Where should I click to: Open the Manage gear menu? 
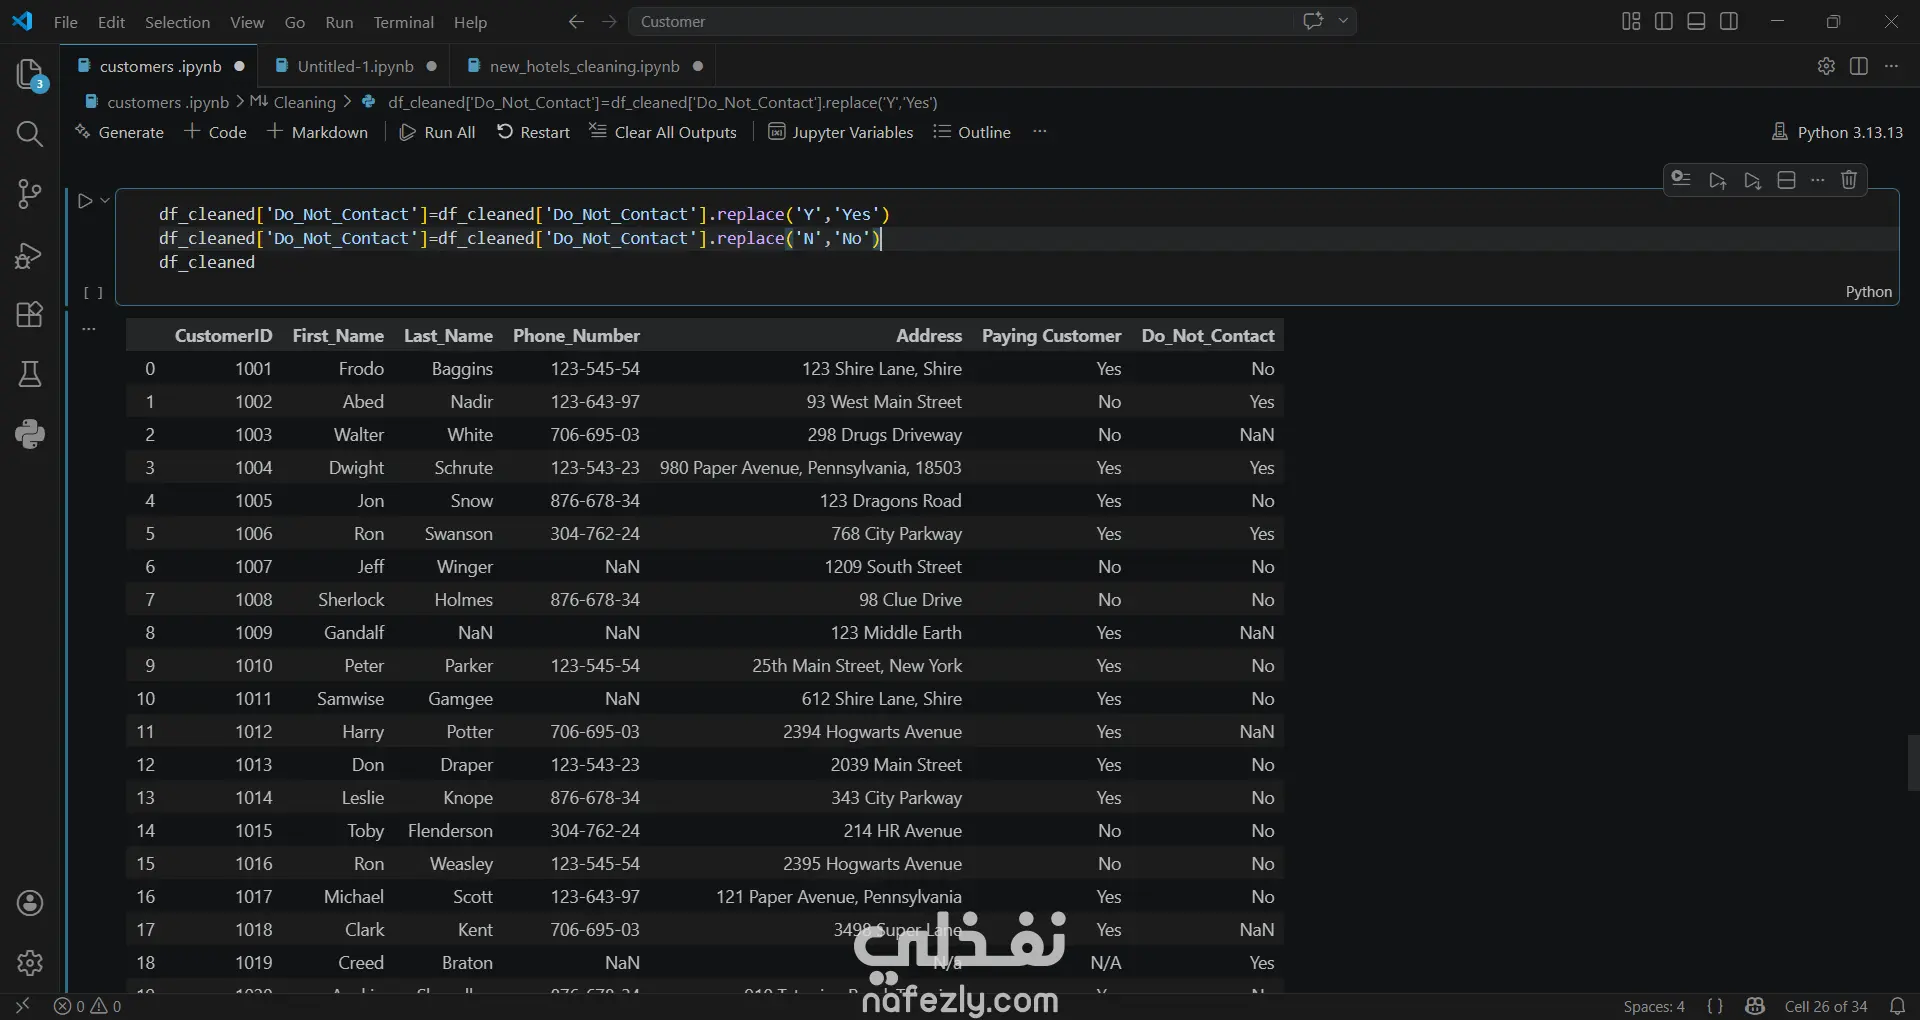[30, 963]
